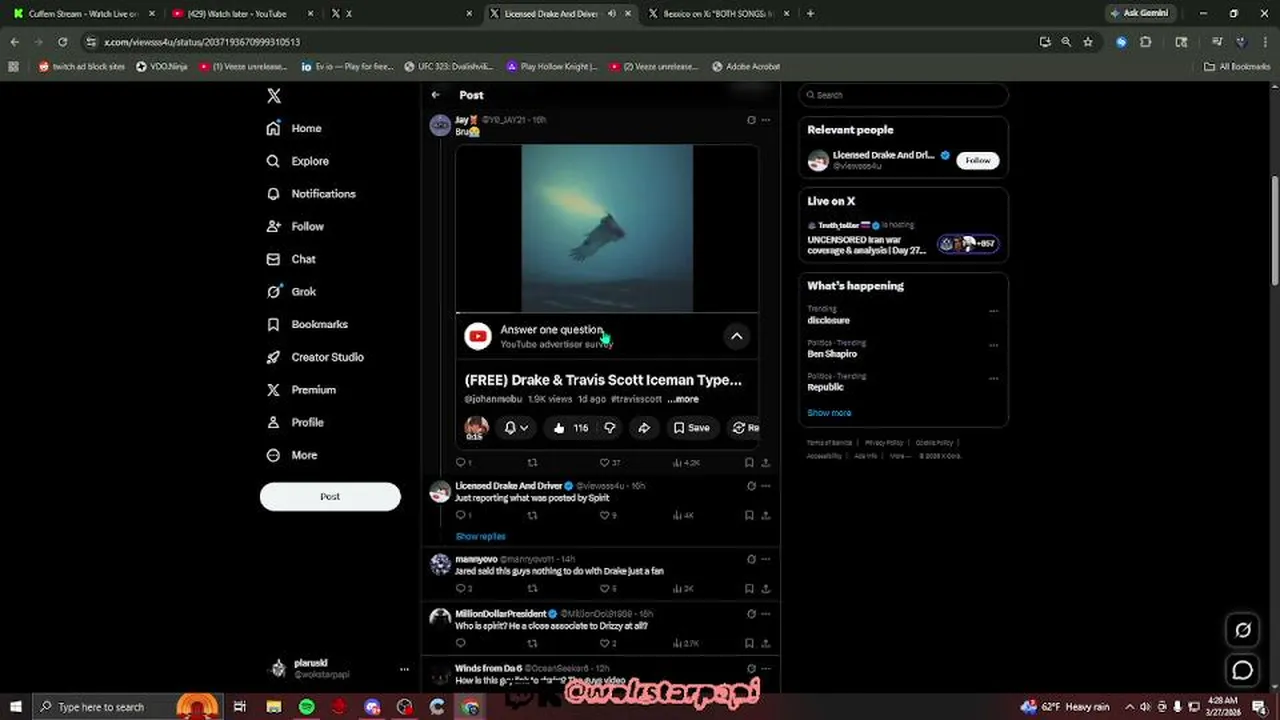Open Adobe Acrobat bookmark

click(x=746, y=66)
